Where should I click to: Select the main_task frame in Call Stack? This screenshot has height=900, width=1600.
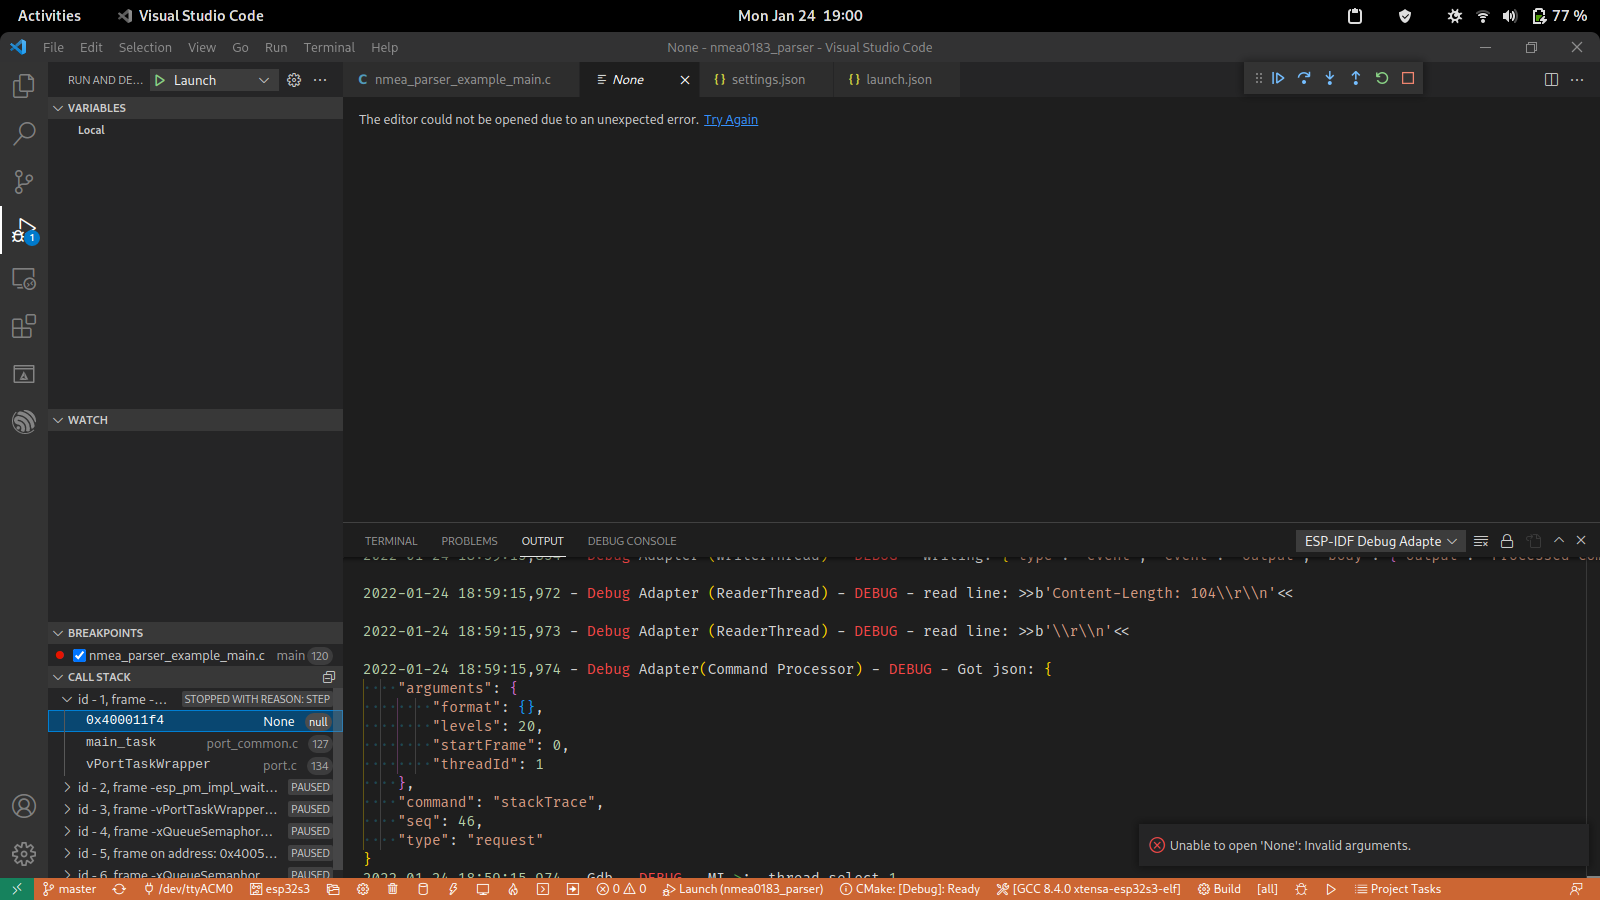click(x=120, y=742)
